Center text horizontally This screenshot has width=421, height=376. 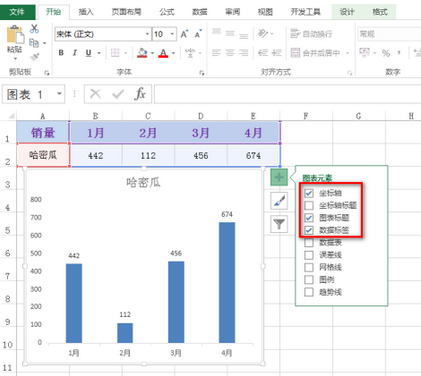(230, 53)
